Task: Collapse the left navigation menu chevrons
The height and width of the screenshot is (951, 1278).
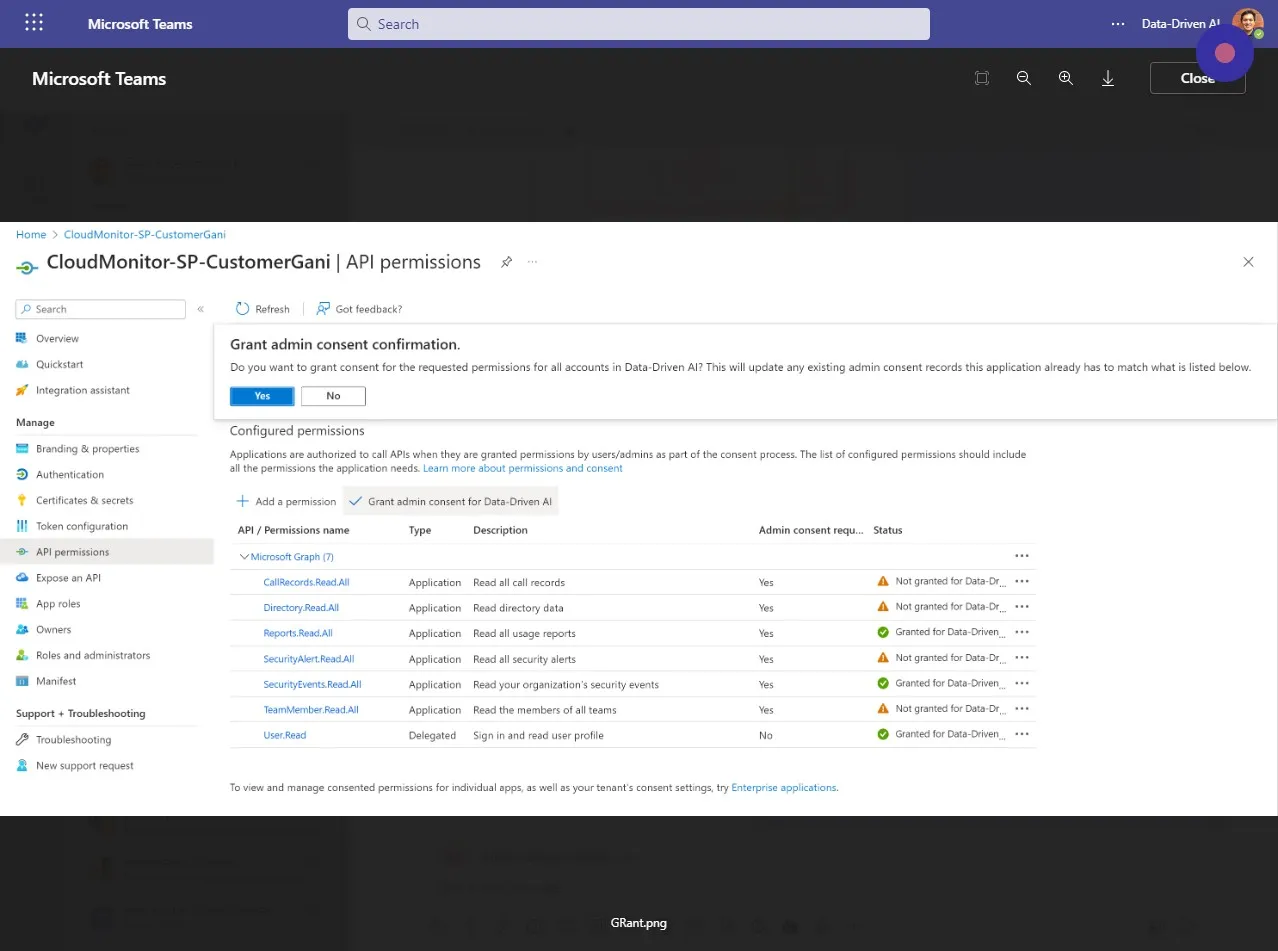Action: tap(200, 310)
